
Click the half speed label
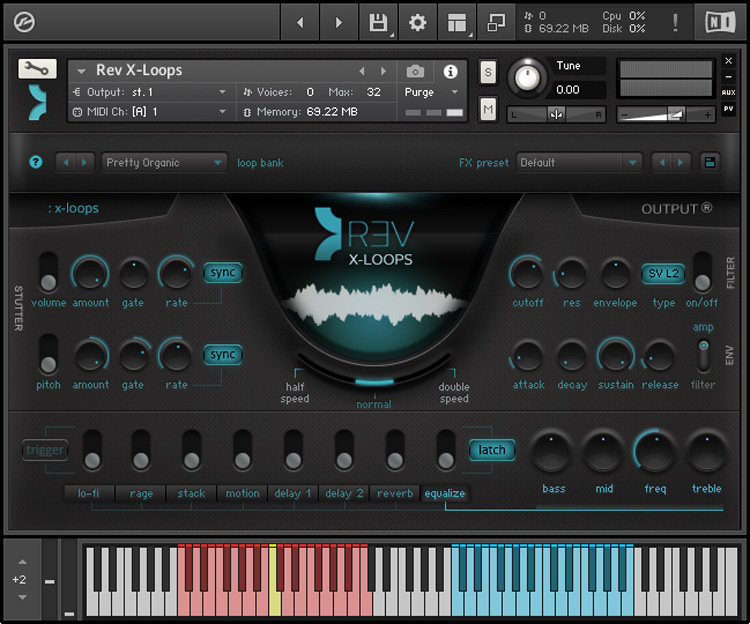pyautogui.click(x=295, y=393)
